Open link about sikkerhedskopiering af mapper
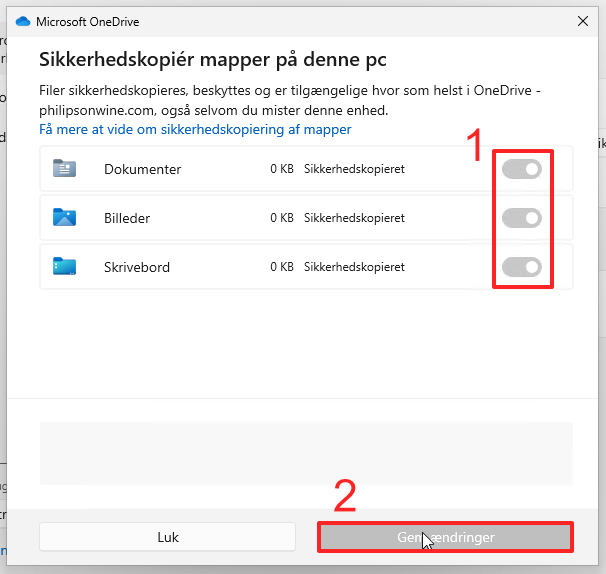 click(x=195, y=129)
